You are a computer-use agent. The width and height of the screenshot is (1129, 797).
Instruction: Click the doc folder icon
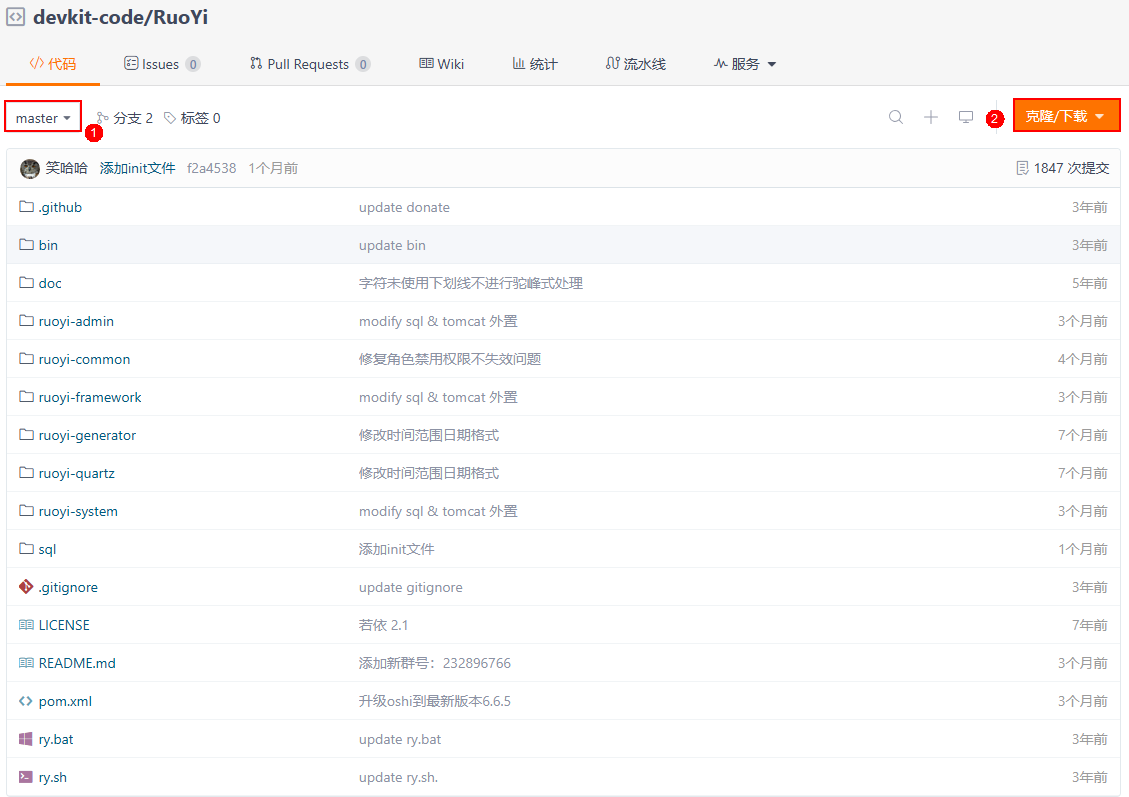click(x=27, y=283)
